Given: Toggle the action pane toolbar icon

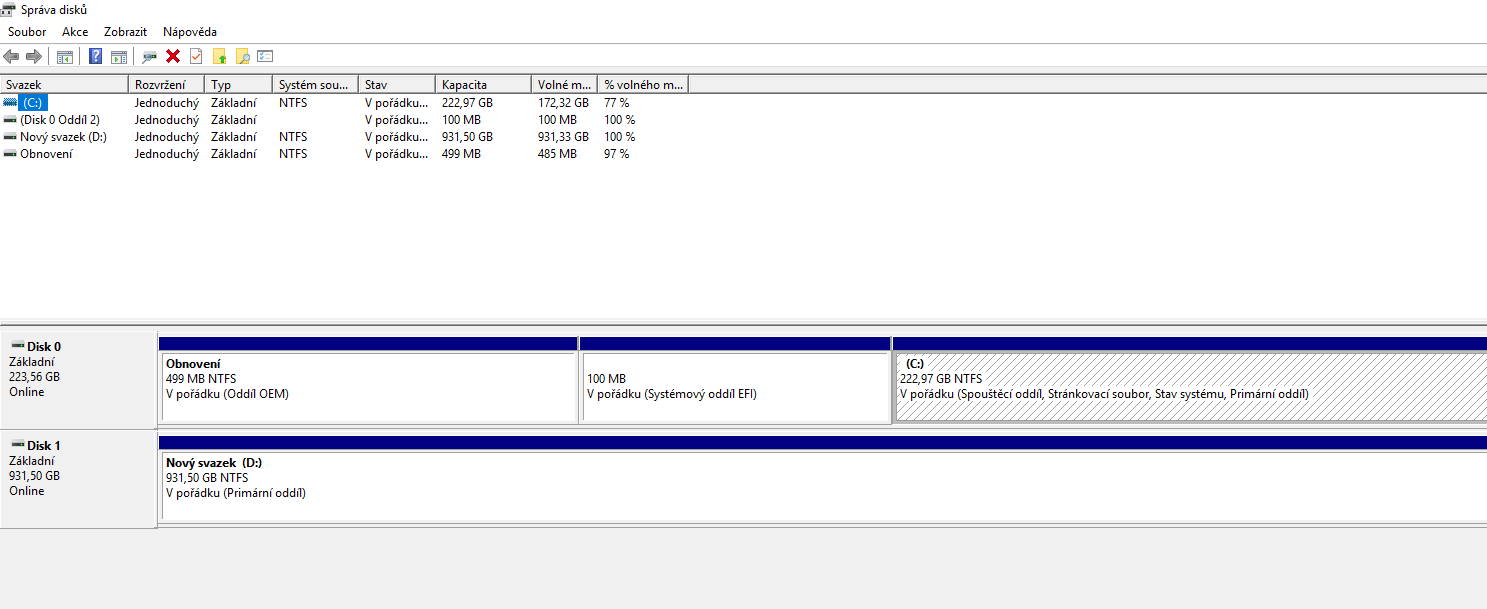Looking at the screenshot, I should tap(119, 57).
